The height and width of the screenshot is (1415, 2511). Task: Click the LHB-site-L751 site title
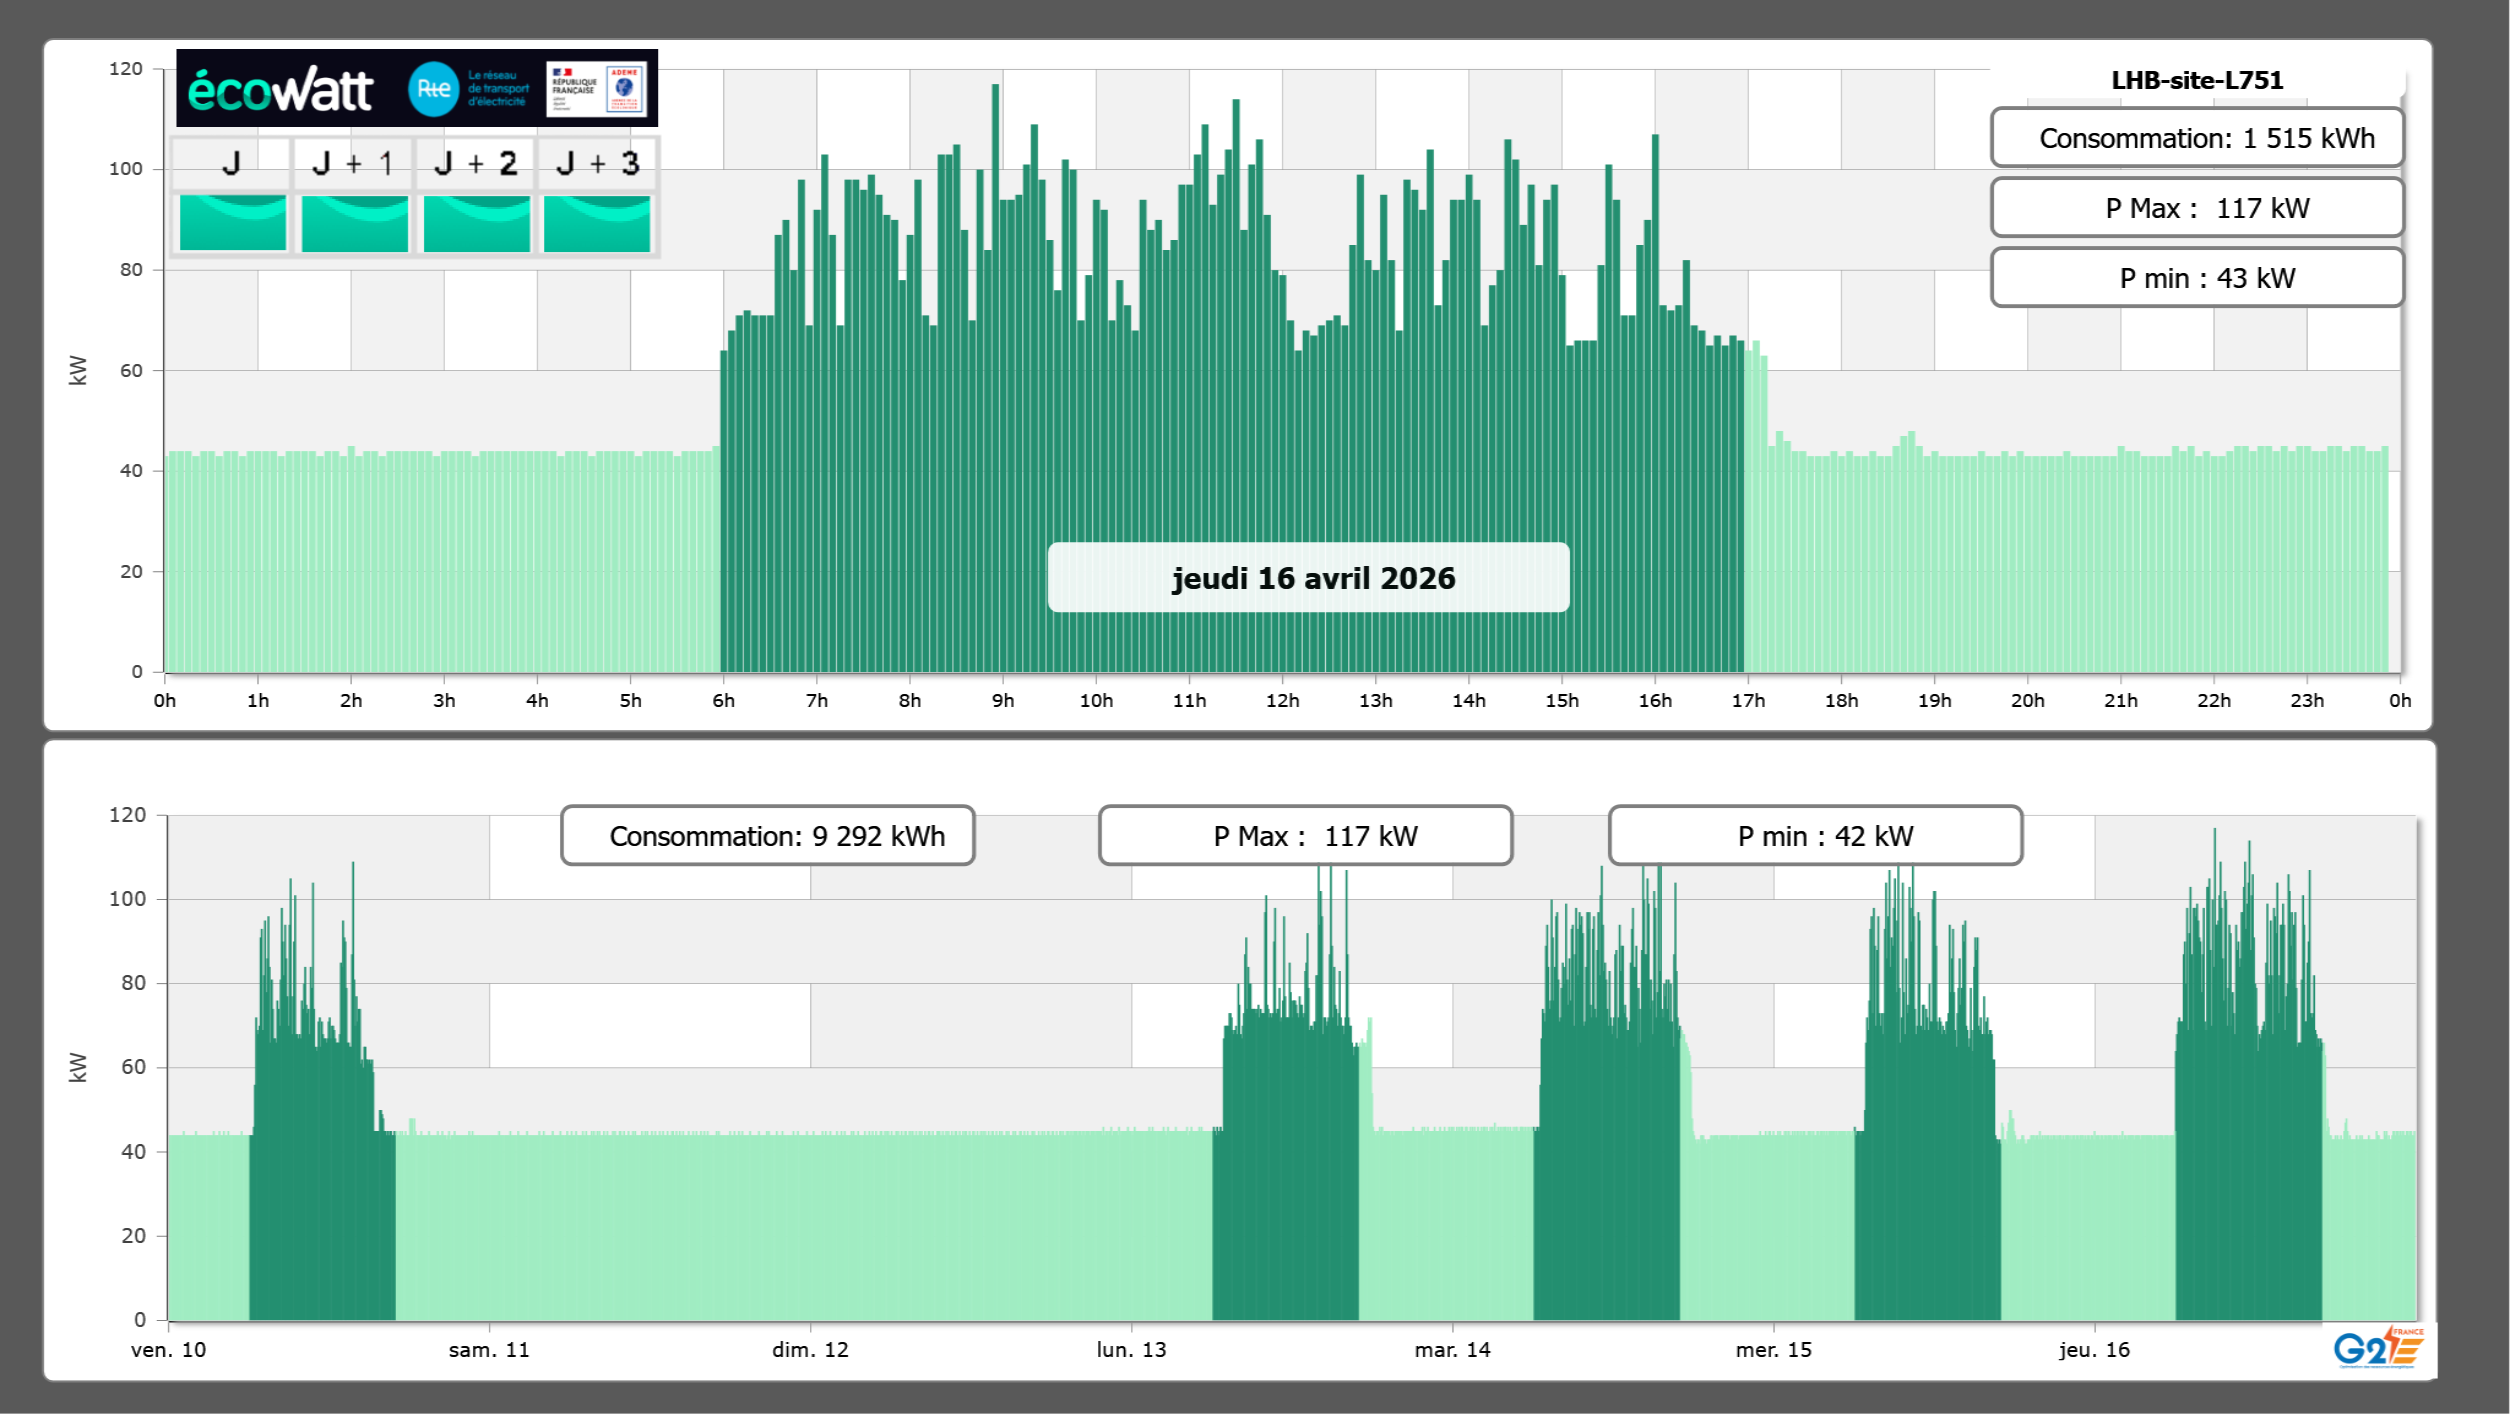pyautogui.click(x=2196, y=80)
